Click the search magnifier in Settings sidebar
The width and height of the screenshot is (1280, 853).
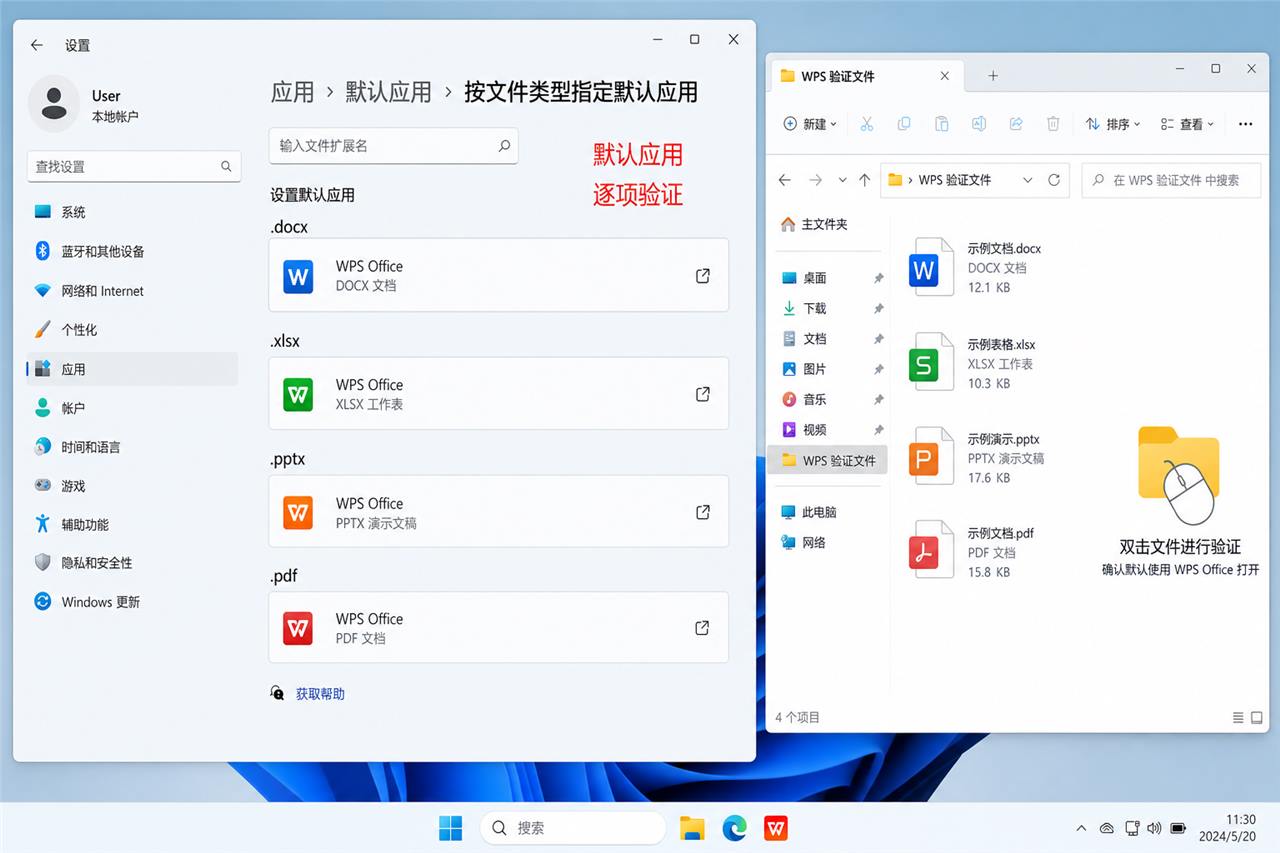pyautogui.click(x=226, y=167)
